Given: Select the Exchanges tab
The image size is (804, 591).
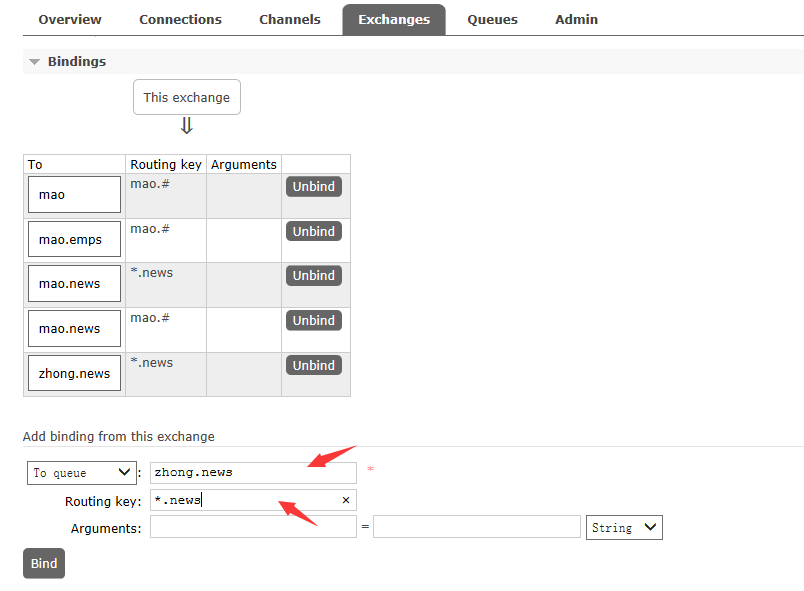Looking at the screenshot, I should 394,19.
